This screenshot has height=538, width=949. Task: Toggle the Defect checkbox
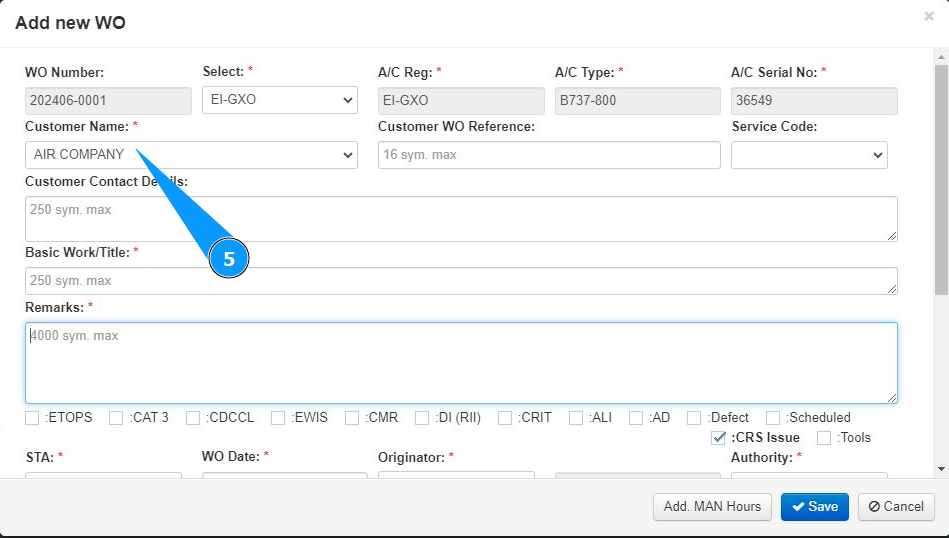click(694, 418)
